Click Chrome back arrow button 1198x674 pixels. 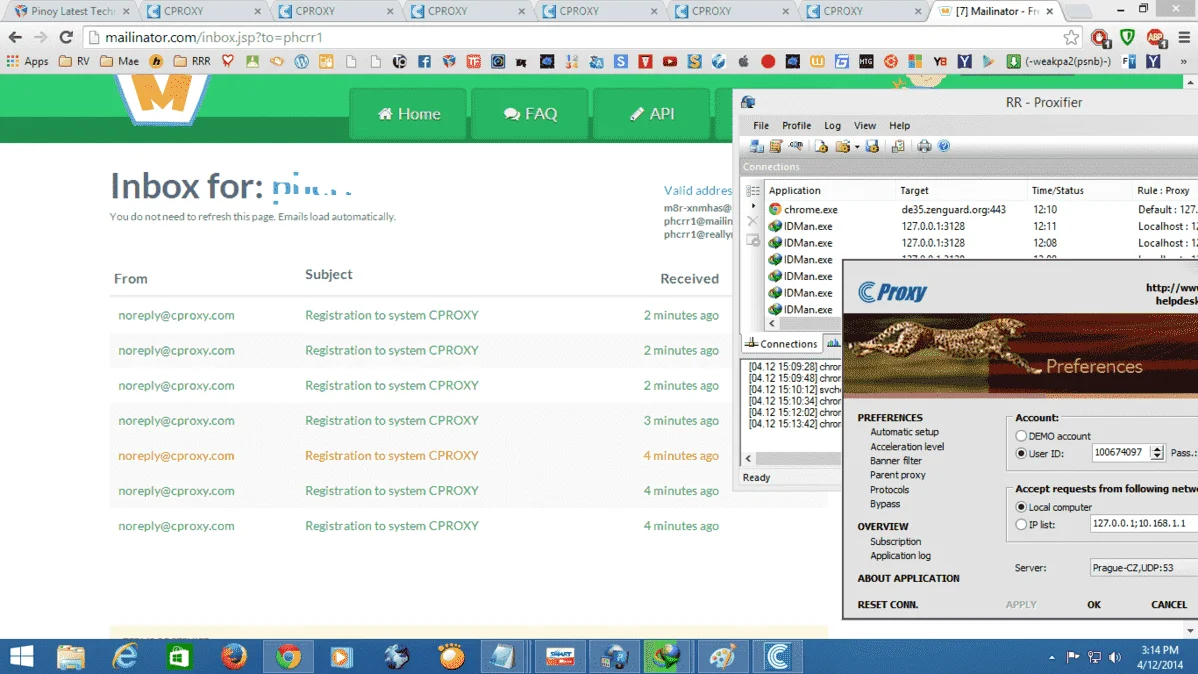tap(15, 37)
